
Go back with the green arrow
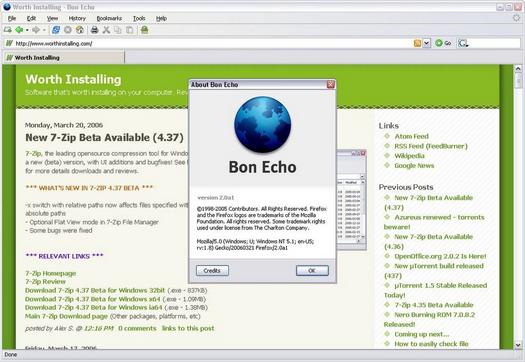[x=19, y=30]
